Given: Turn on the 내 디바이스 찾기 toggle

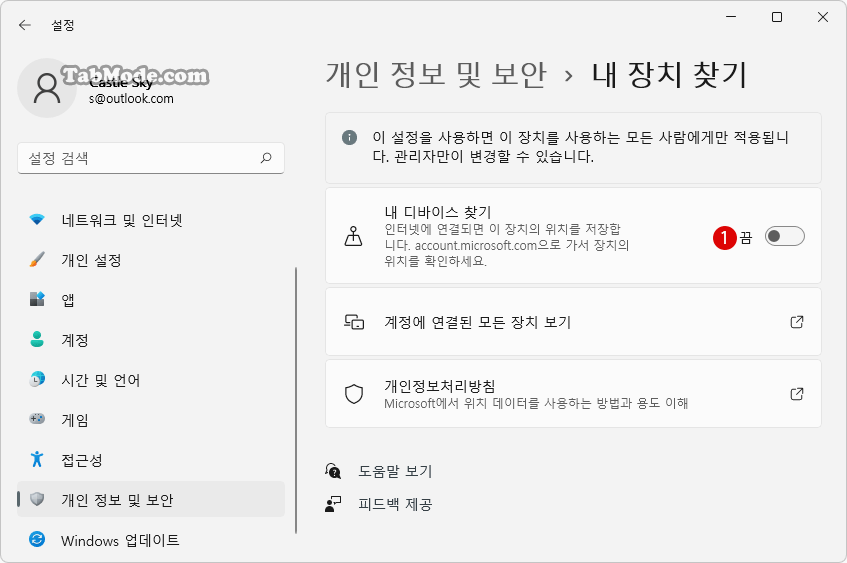Looking at the screenshot, I should (784, 236).
